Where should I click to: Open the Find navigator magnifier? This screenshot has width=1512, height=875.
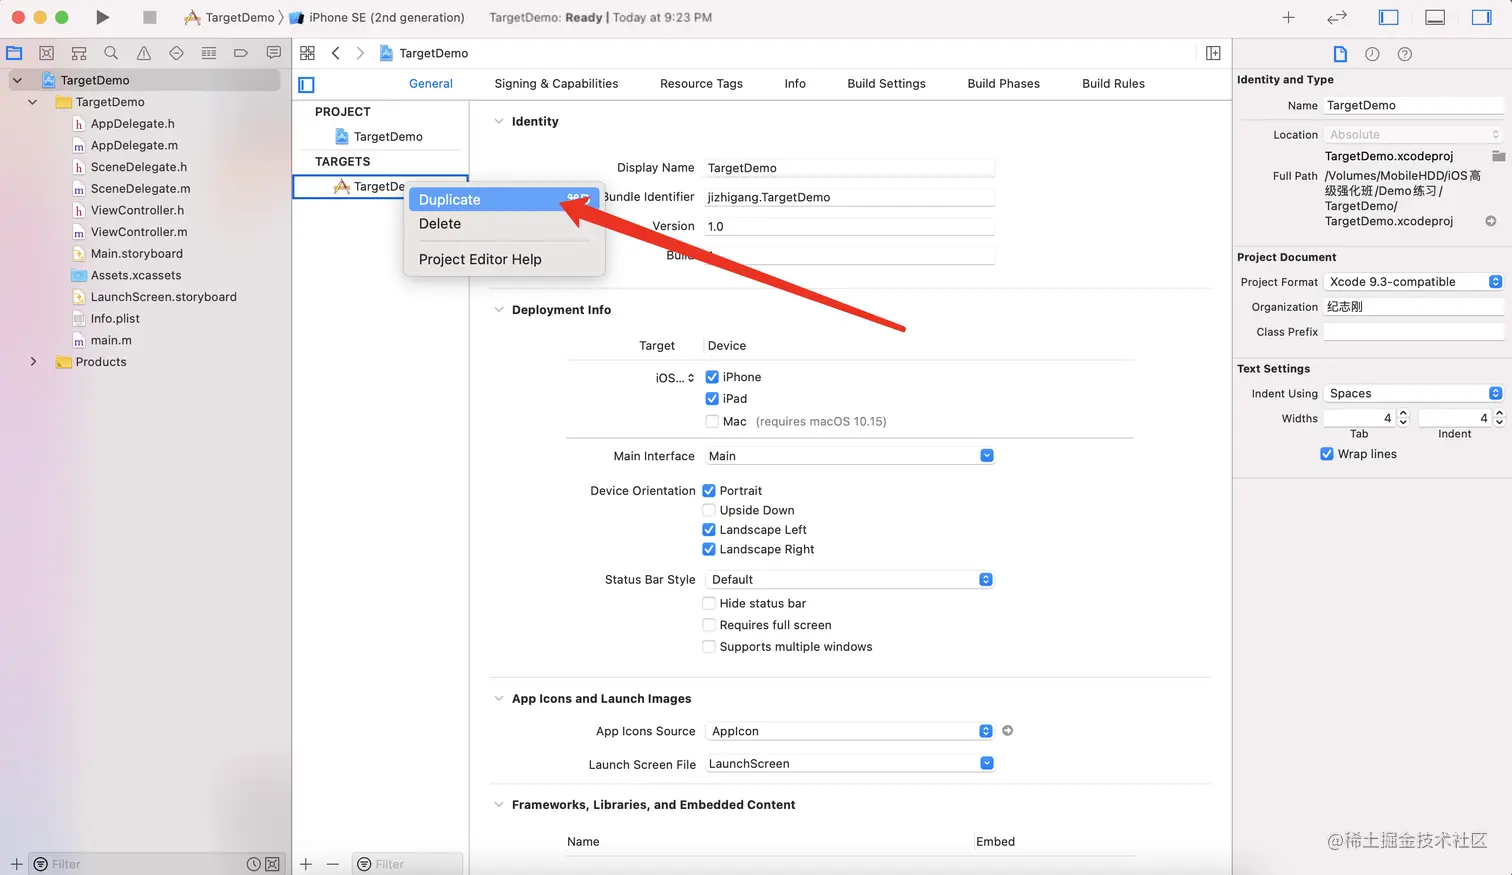111,53
